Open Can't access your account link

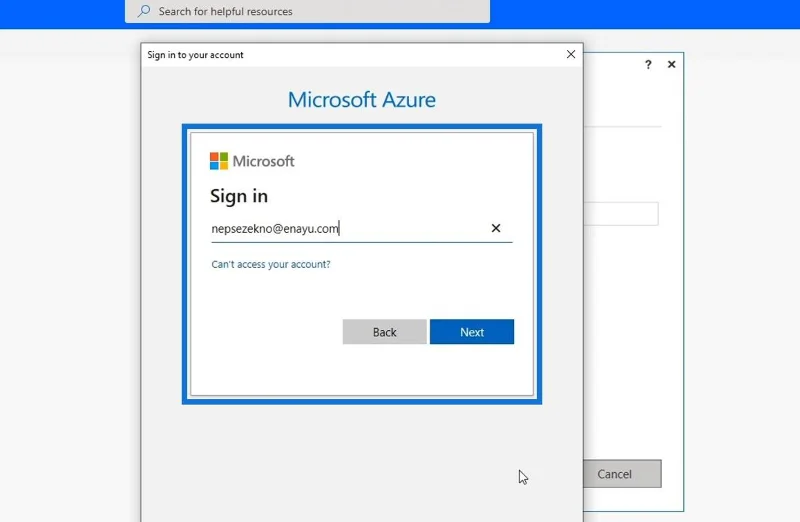click(x=271, y=264)
